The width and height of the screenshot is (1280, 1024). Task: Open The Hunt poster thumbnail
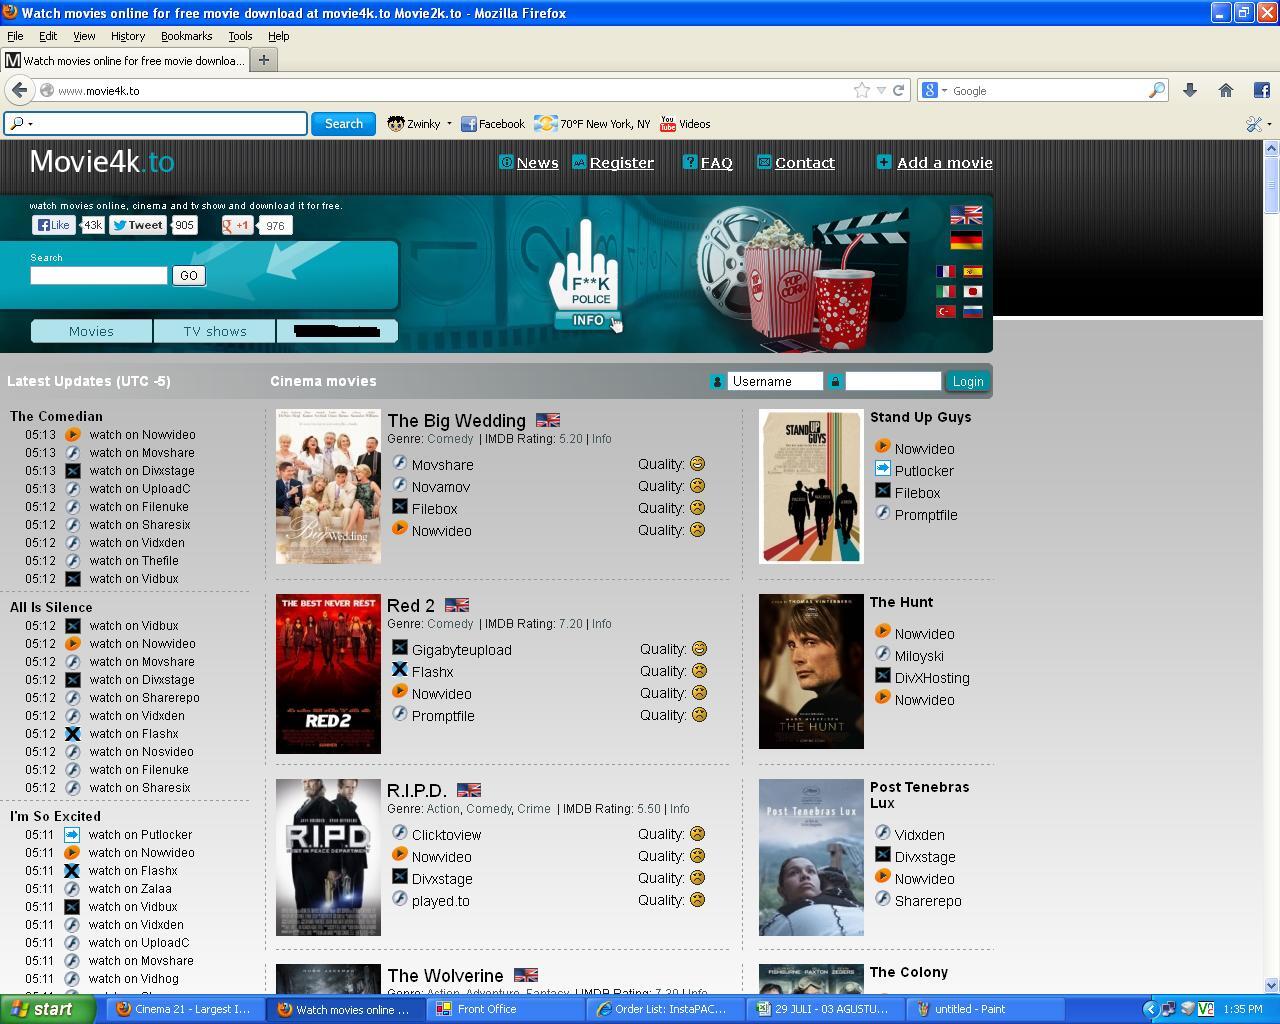(811, 671)
